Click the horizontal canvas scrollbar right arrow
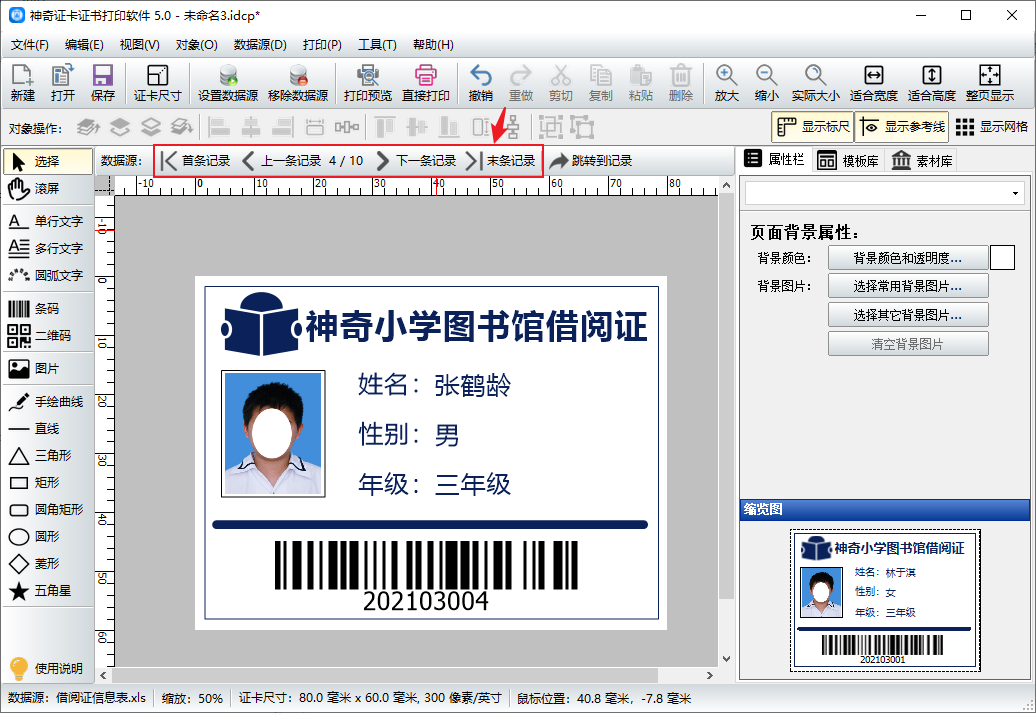 tap(710, 675)
